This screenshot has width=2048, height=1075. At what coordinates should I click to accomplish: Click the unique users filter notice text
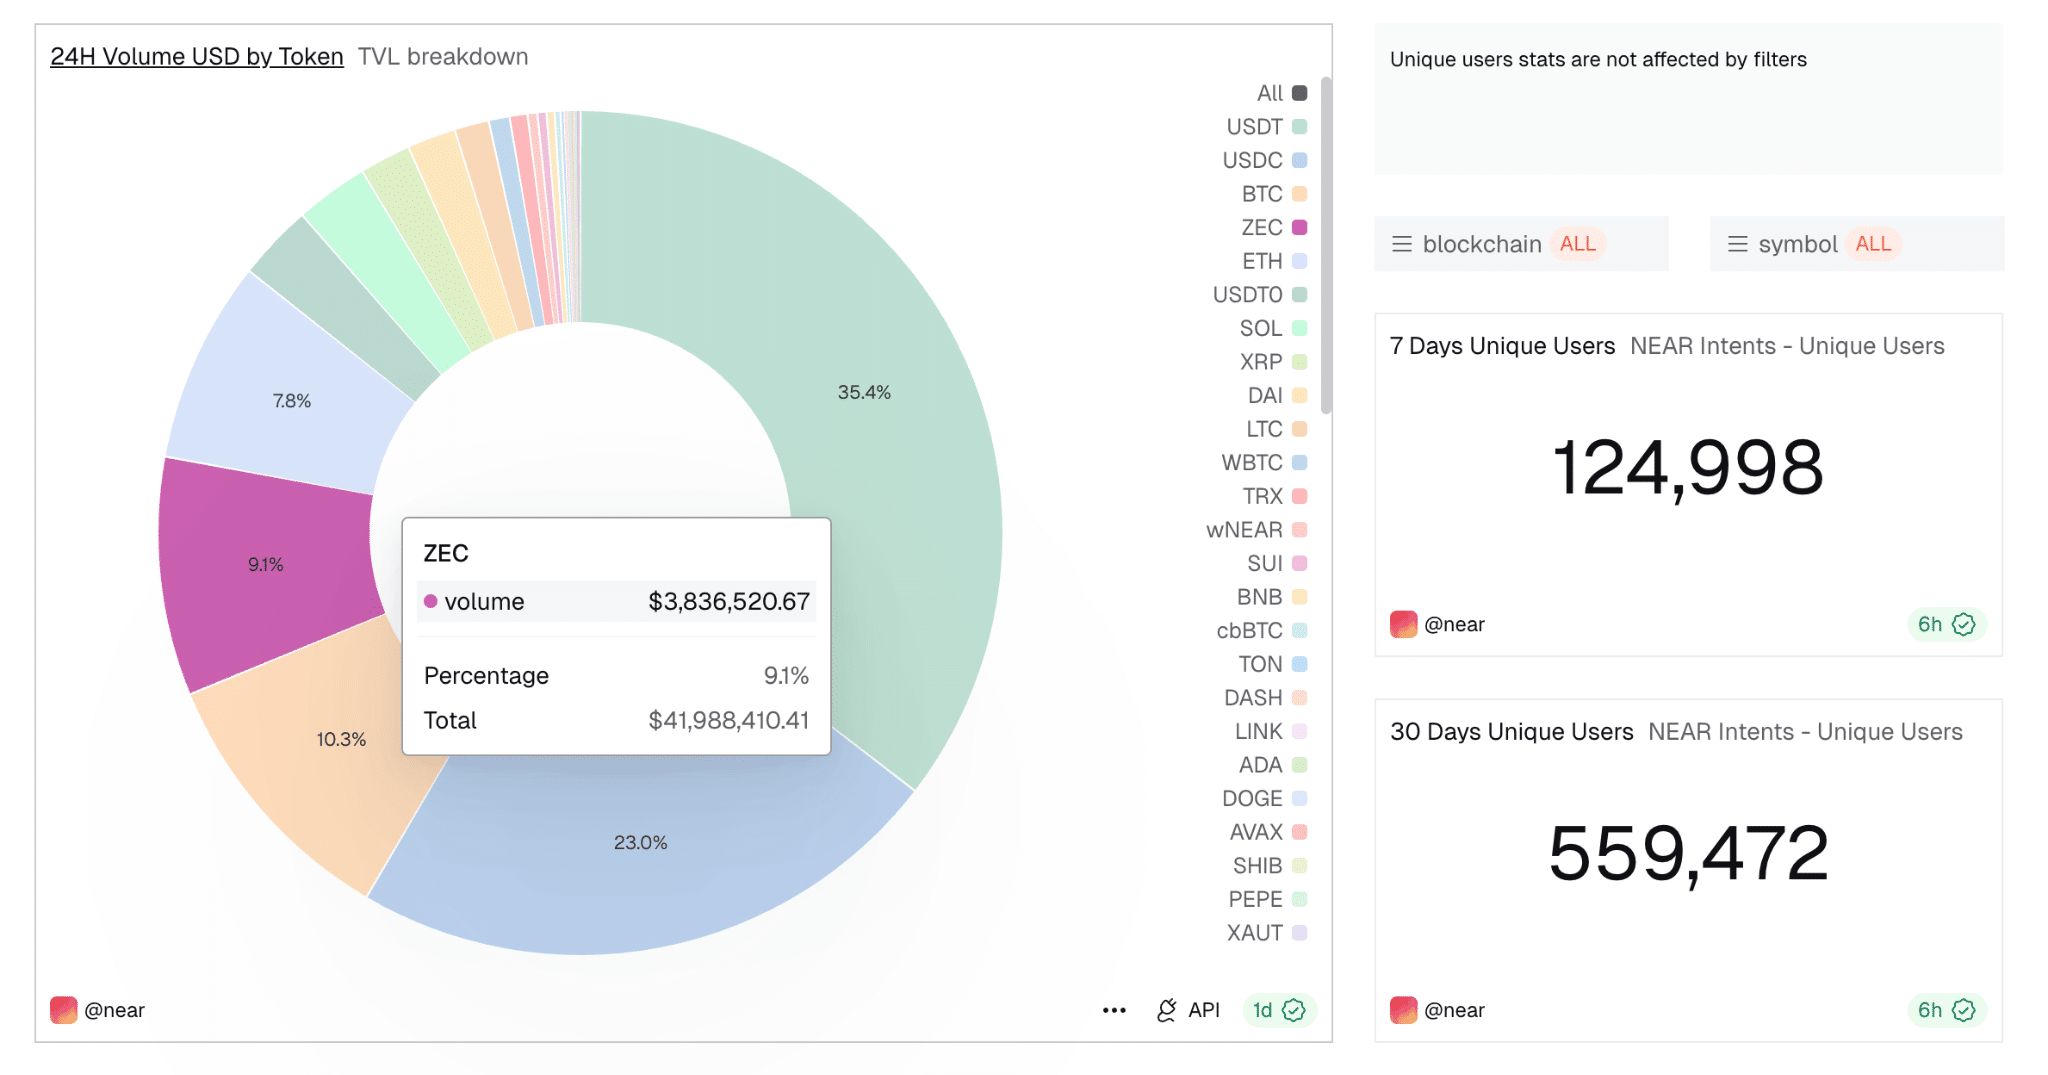[x=1598, y=59]
